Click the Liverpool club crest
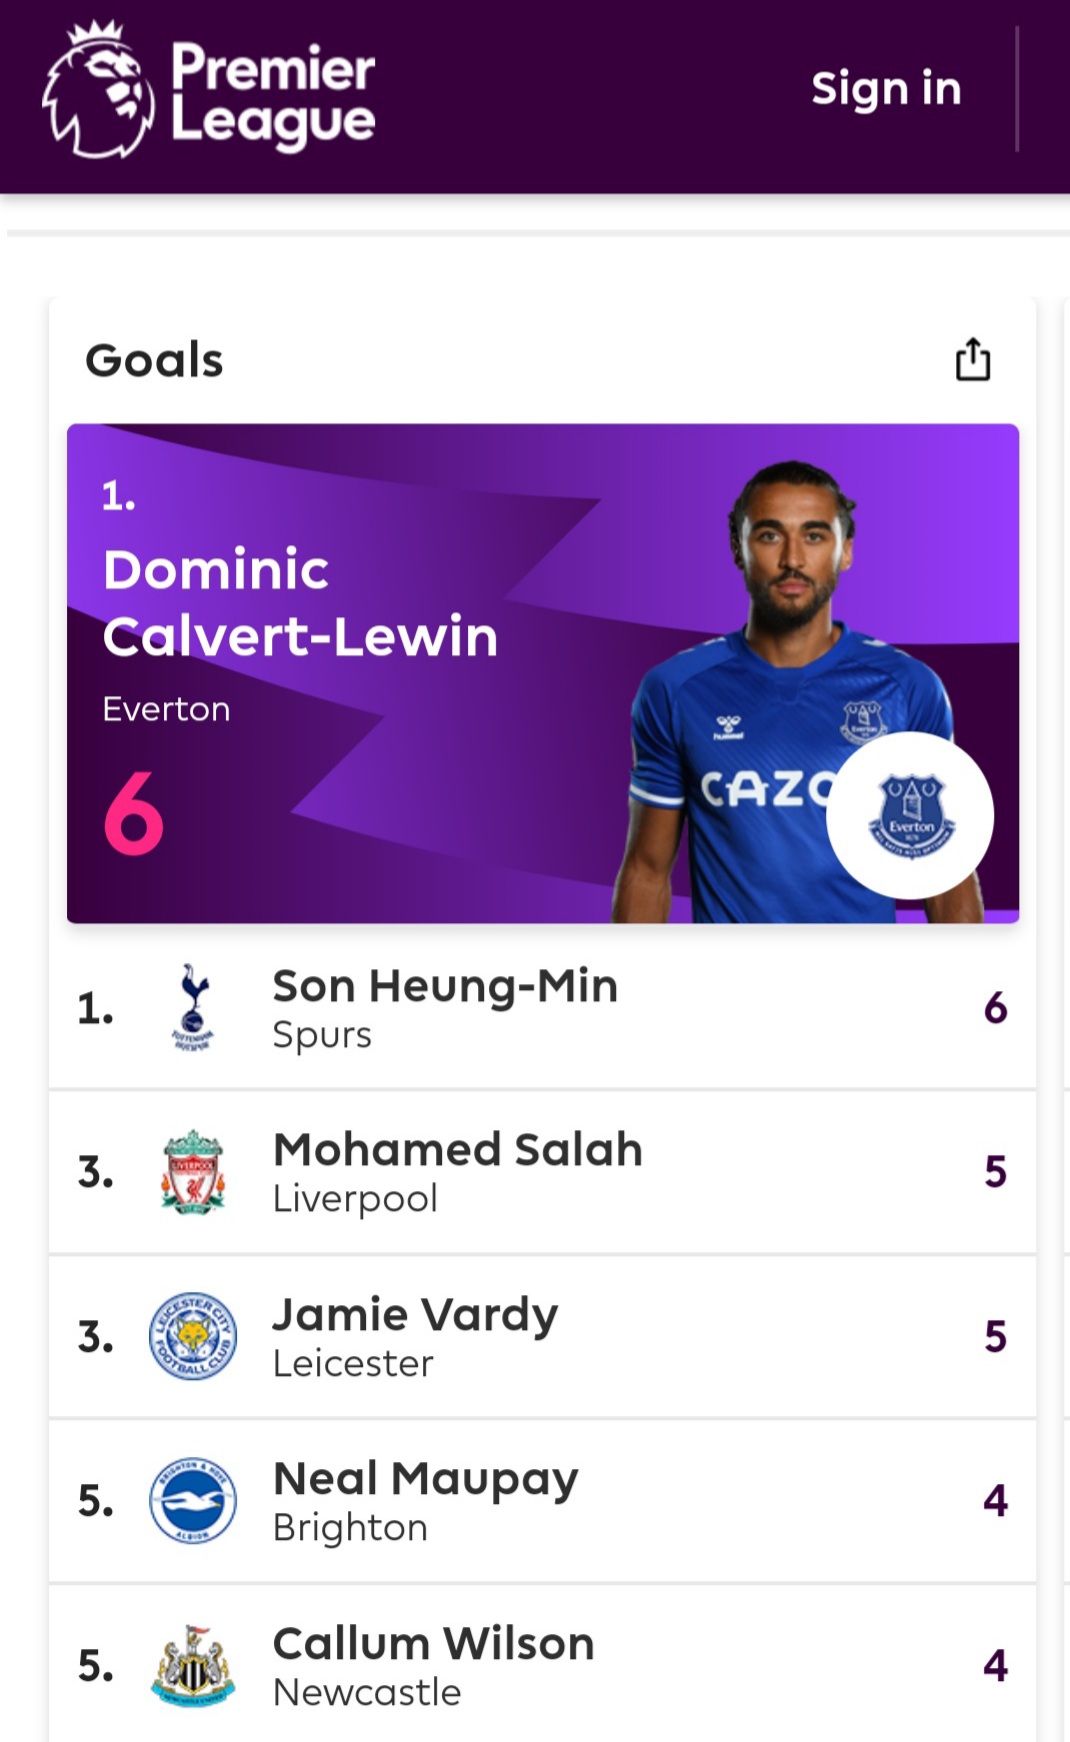Screen dimensions: 1070x1742 tap(193, 1172)
